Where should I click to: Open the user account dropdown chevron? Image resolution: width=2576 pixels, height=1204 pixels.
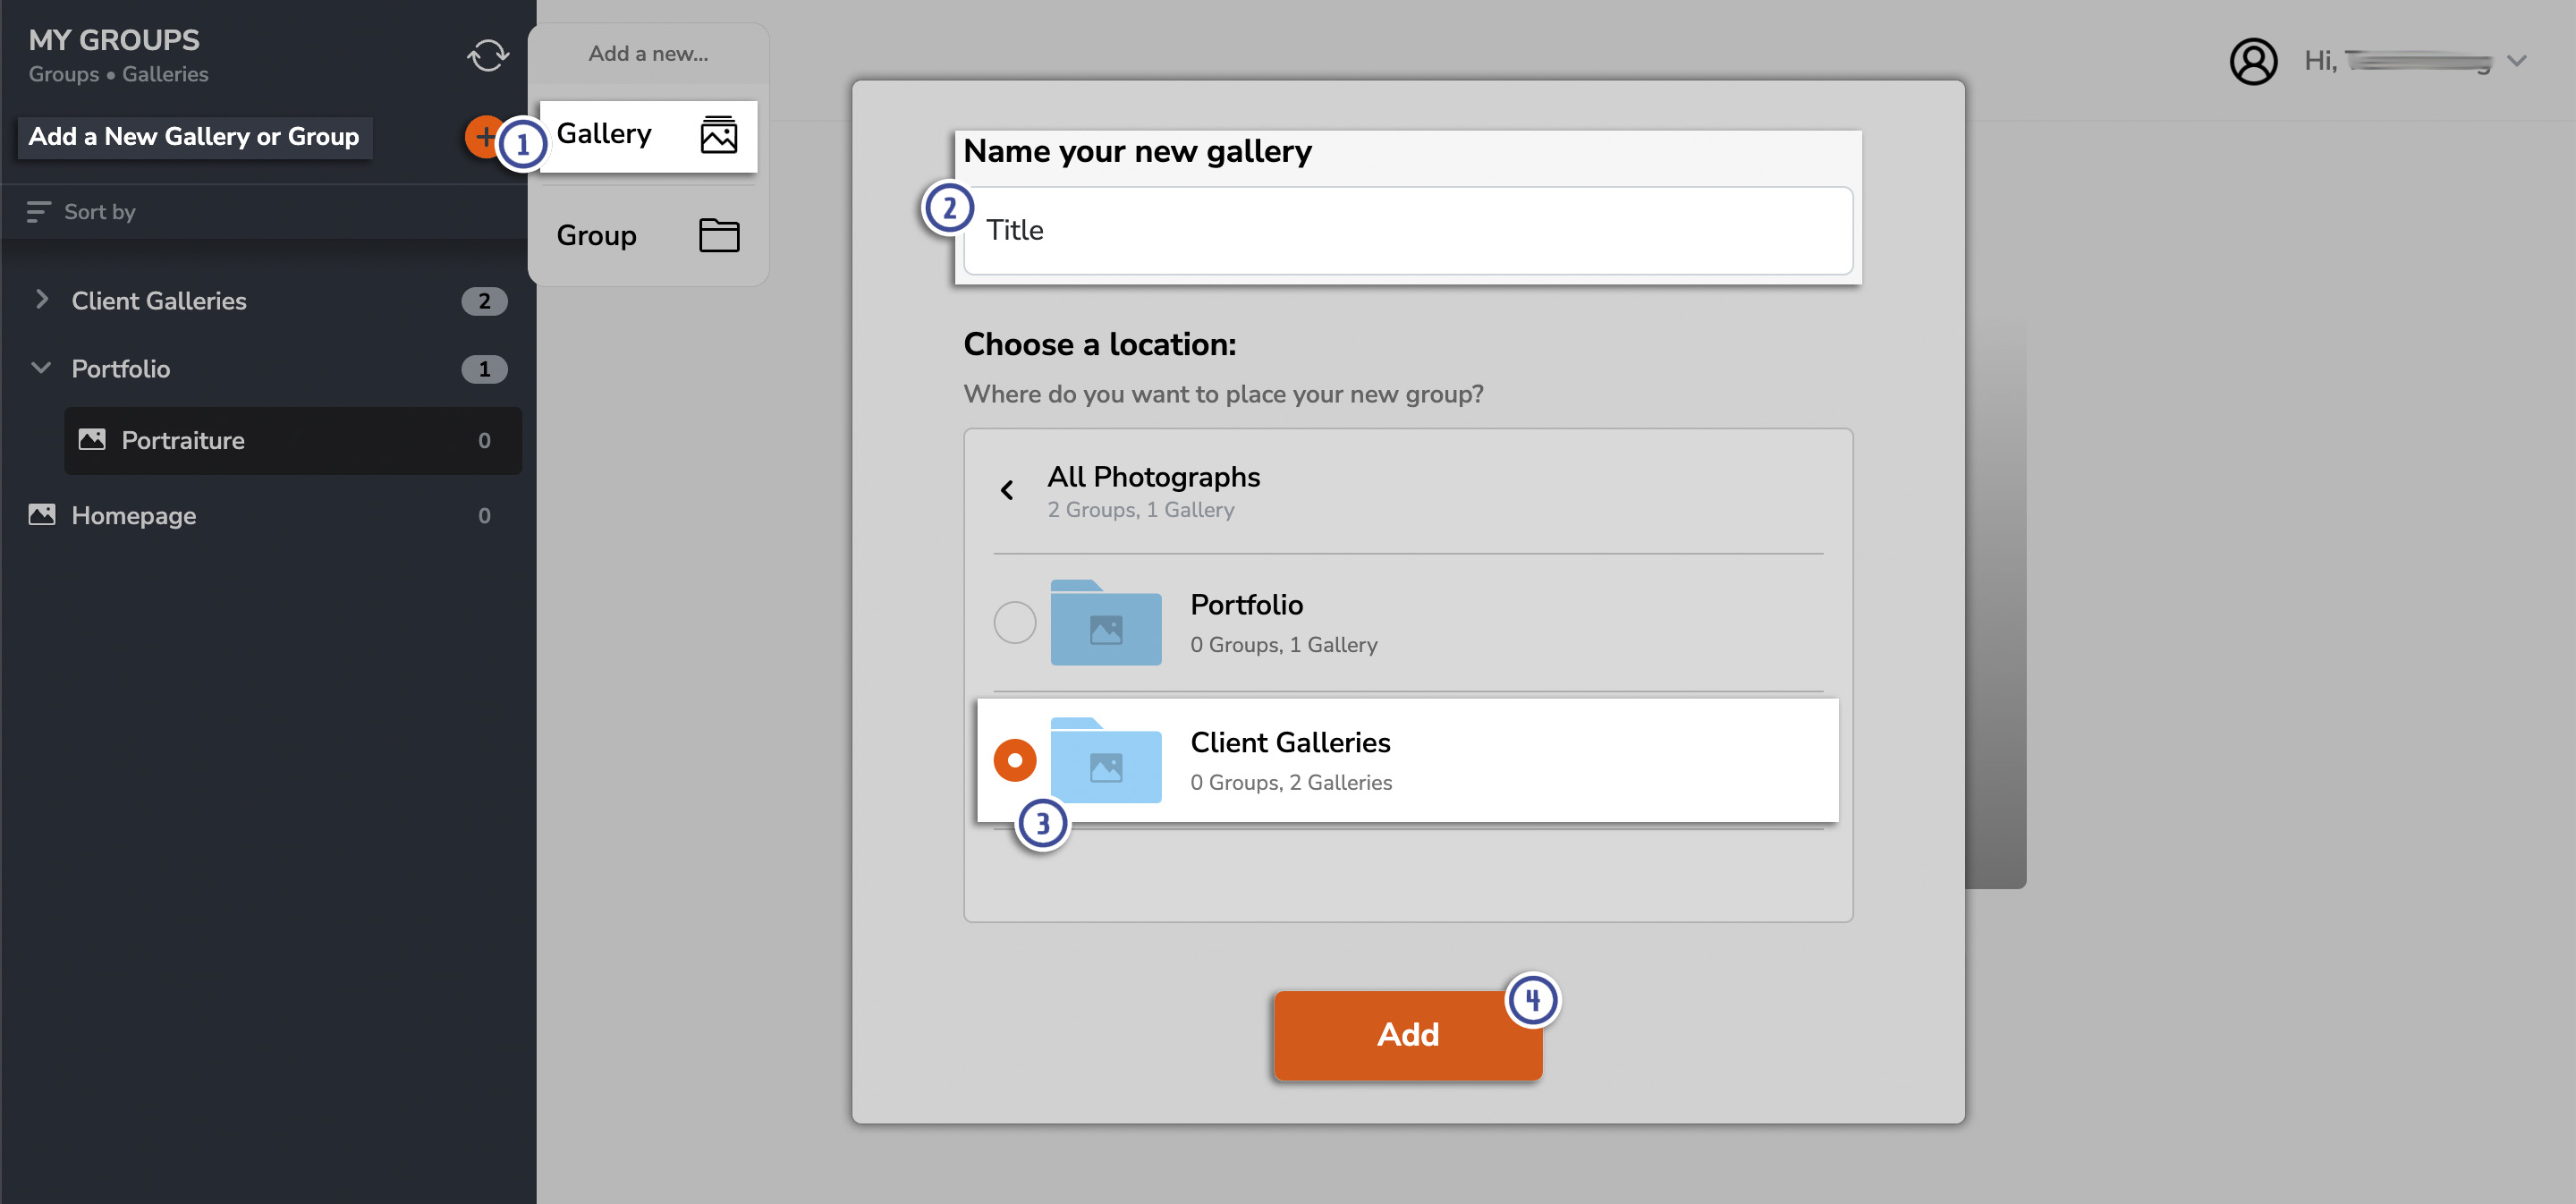point(2516,62)
